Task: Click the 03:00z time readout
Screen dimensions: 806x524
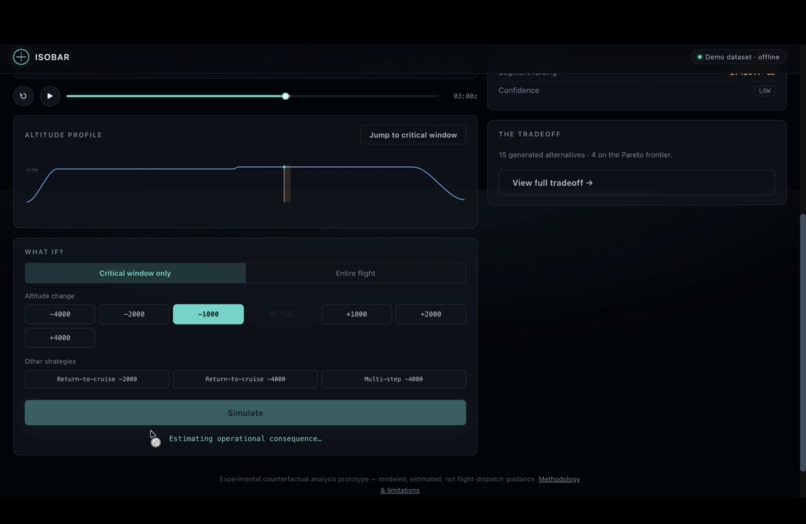Action: (x=465, y=96)
